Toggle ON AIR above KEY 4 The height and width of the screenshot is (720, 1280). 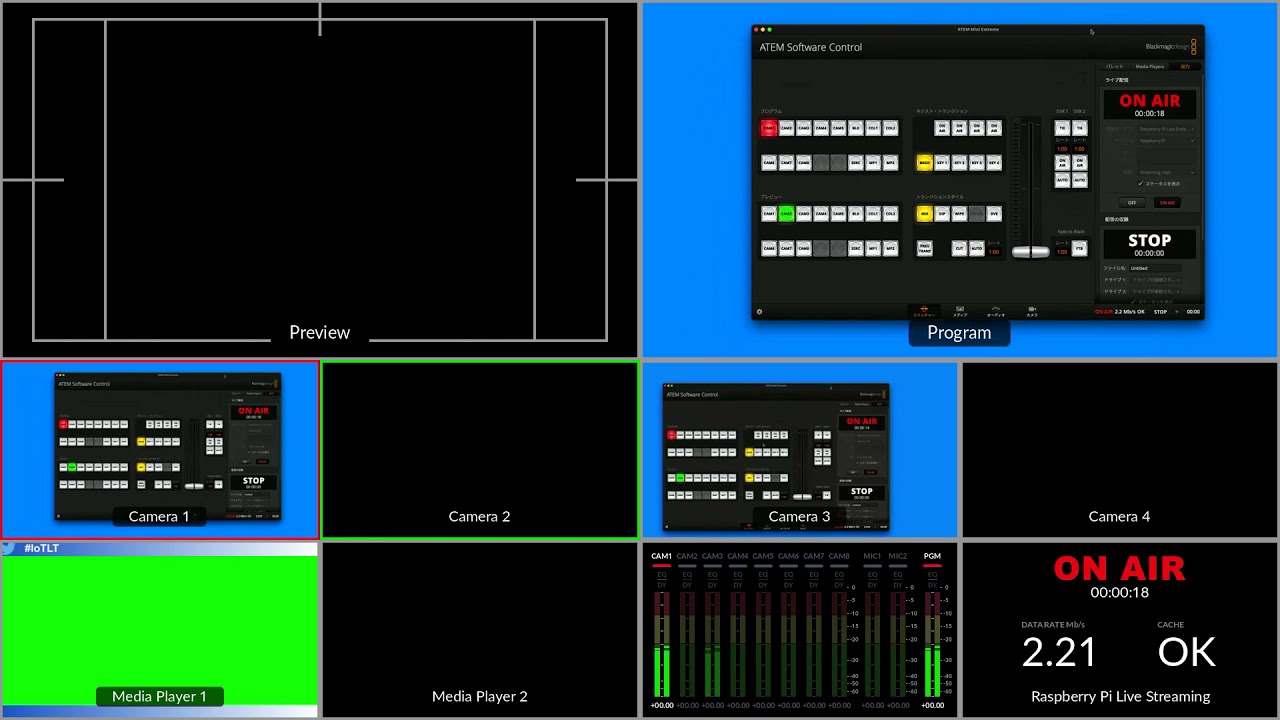pos(994,128)
